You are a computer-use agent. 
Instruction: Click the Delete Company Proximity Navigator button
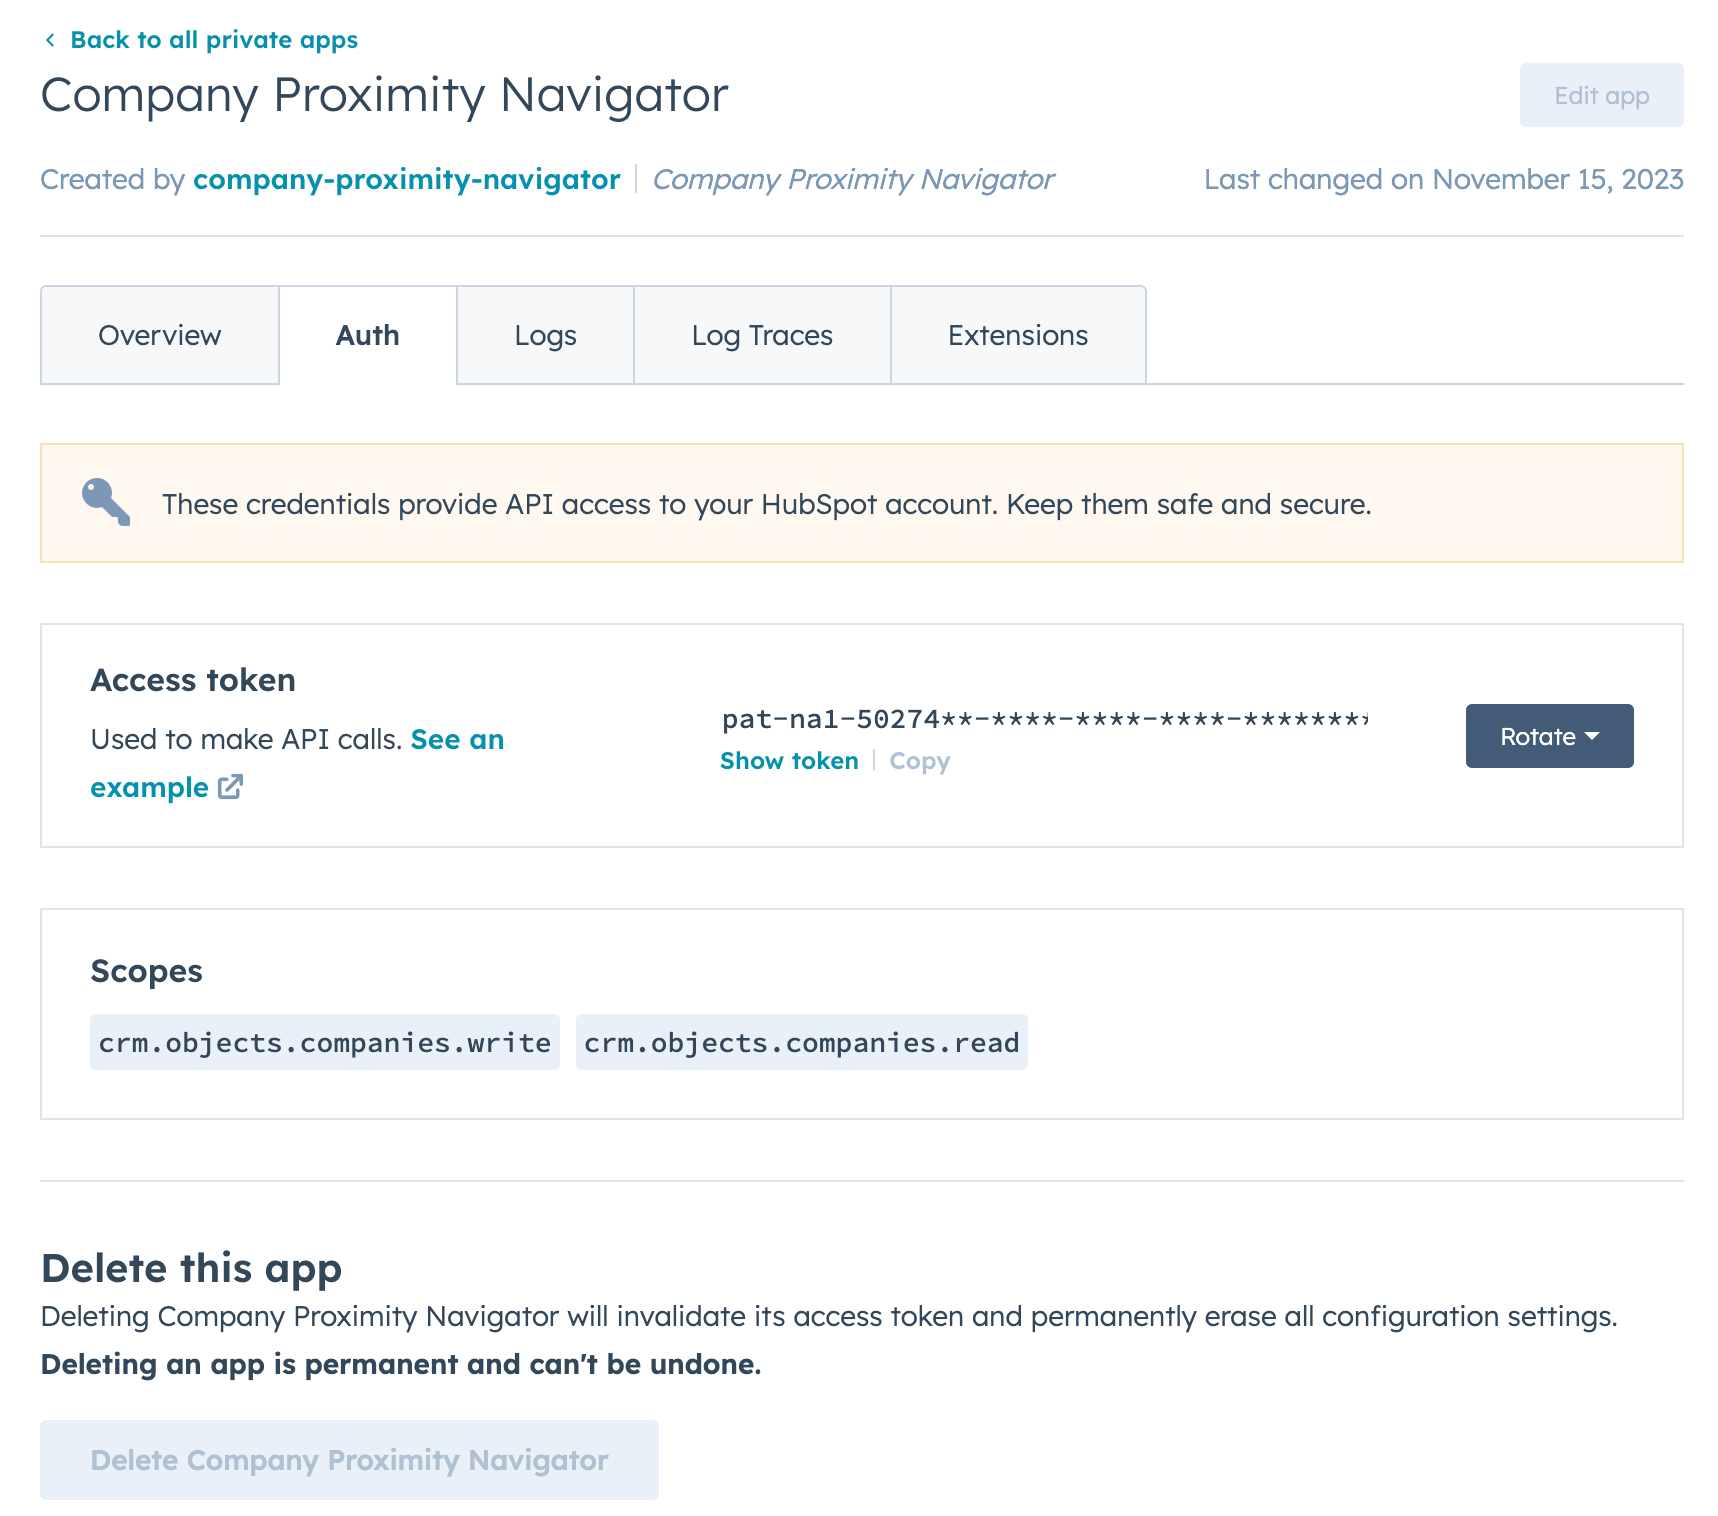click(349, 1460)
